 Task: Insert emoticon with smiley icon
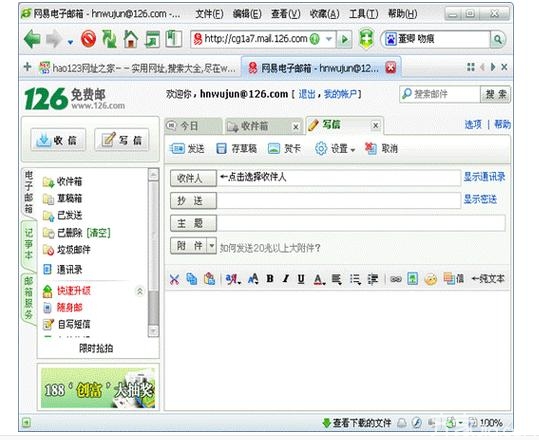coord(430,279)
